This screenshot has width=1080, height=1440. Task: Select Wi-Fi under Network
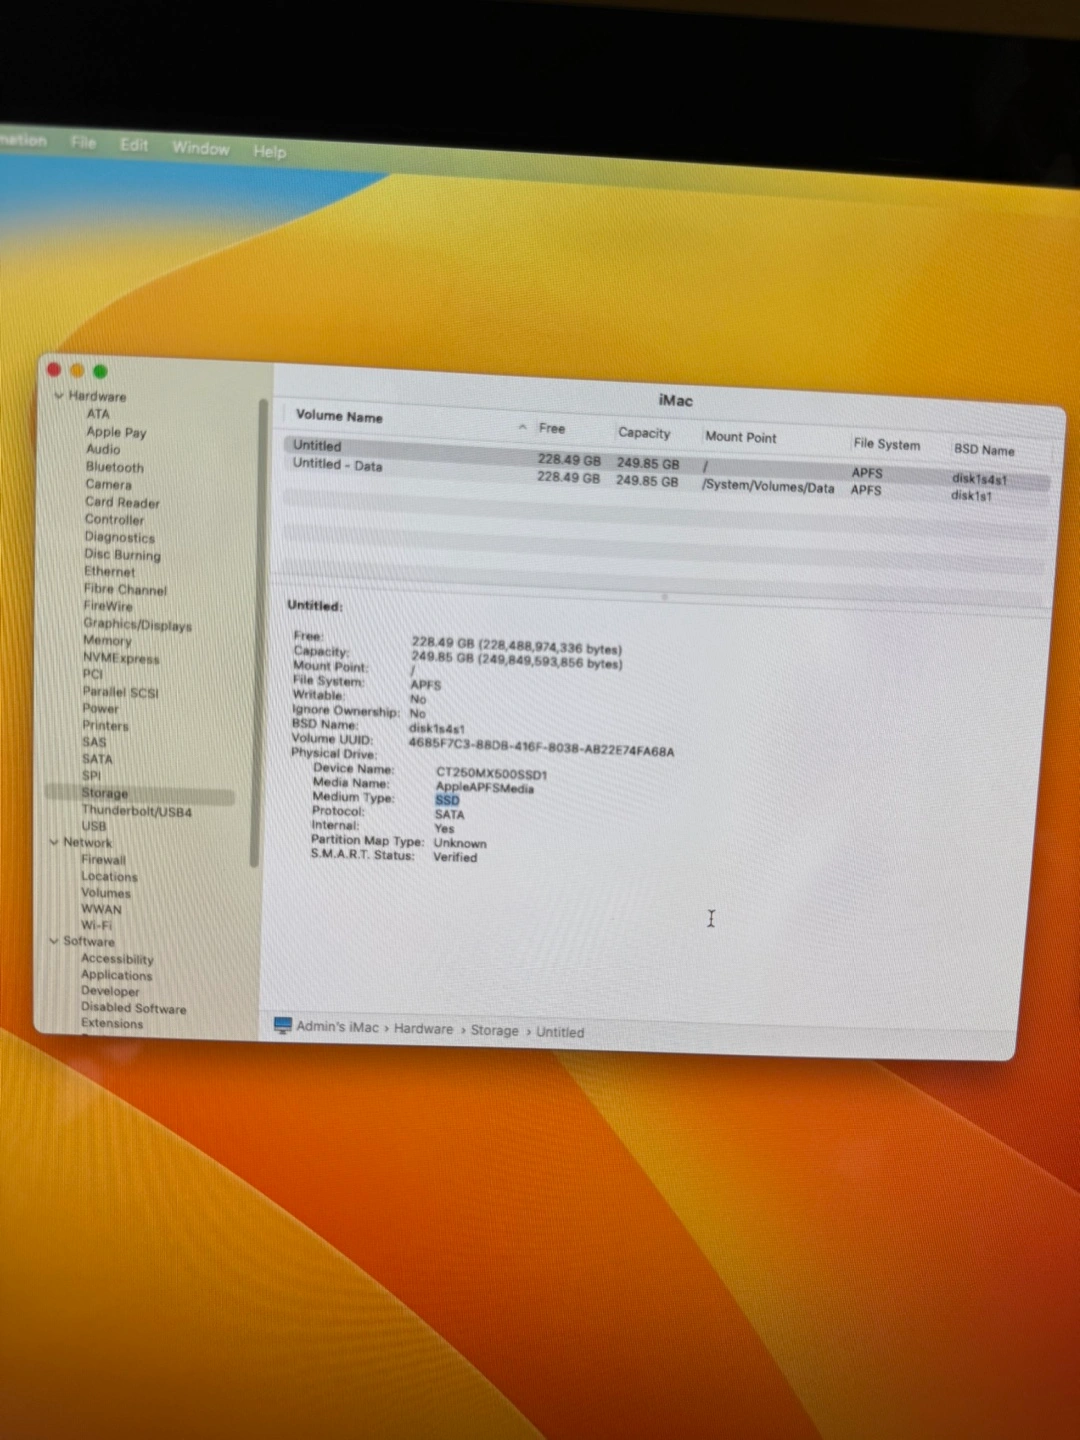coord(96,925)
